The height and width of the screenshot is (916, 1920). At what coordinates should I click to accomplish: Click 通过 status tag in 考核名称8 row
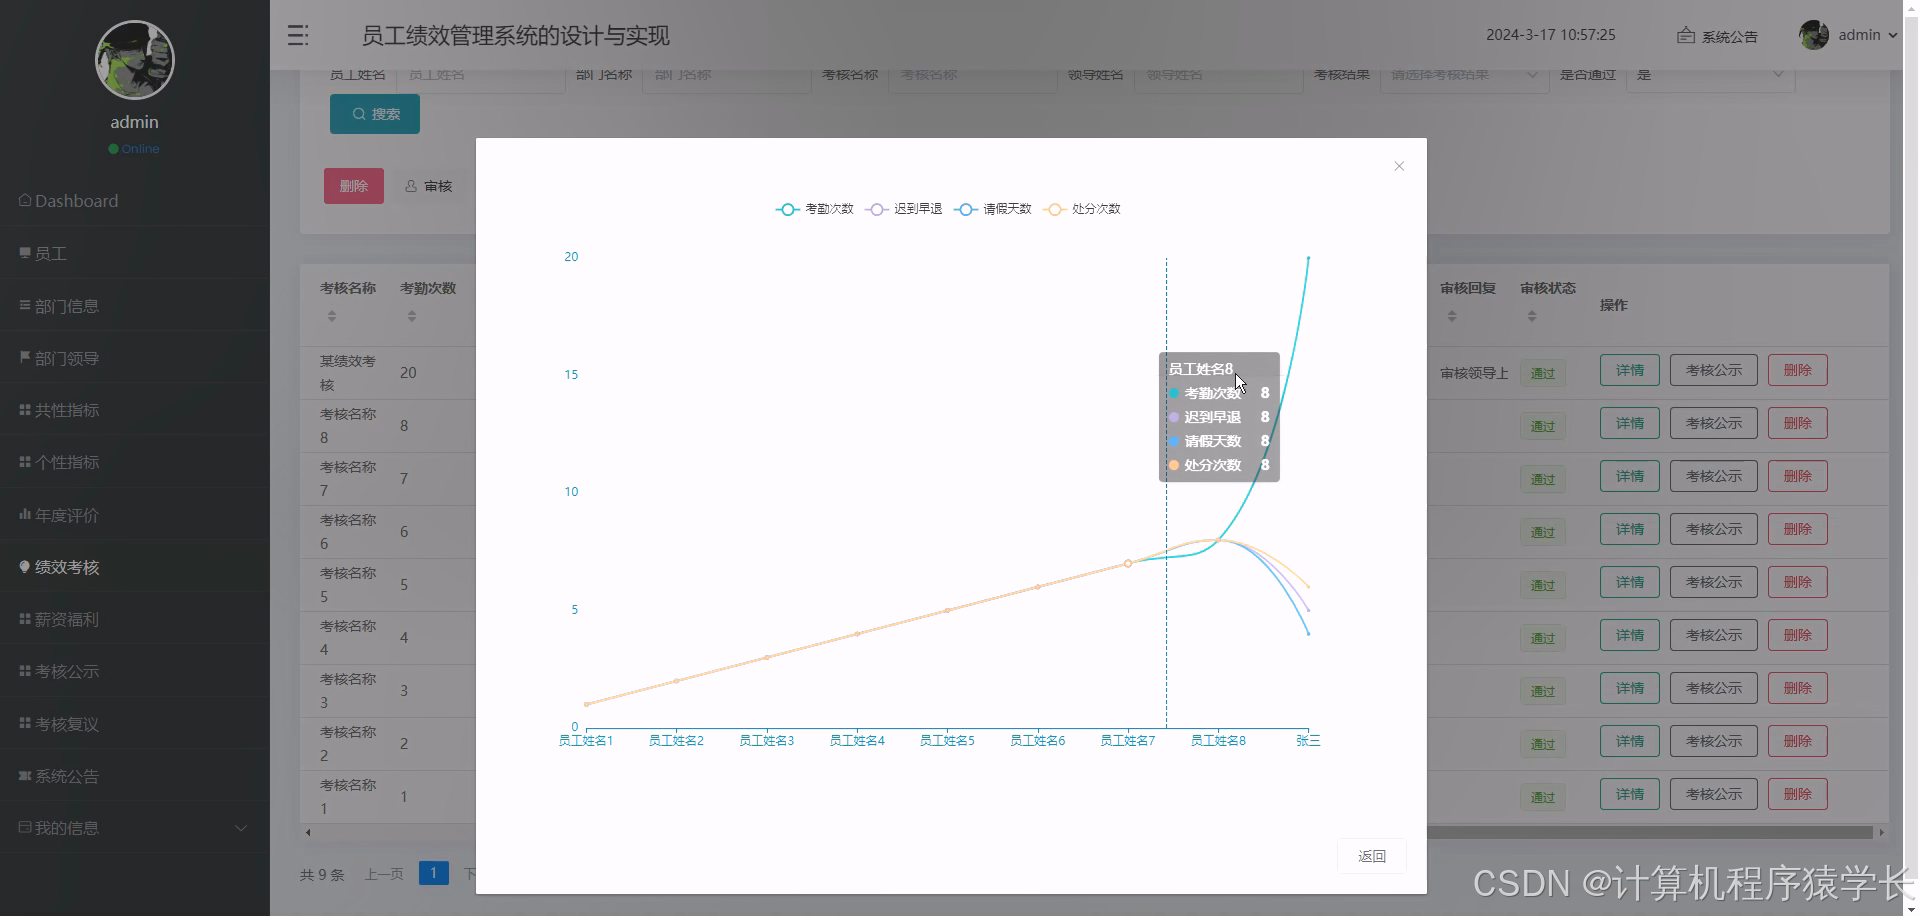pyautogui.click(x=1543, y=426)
